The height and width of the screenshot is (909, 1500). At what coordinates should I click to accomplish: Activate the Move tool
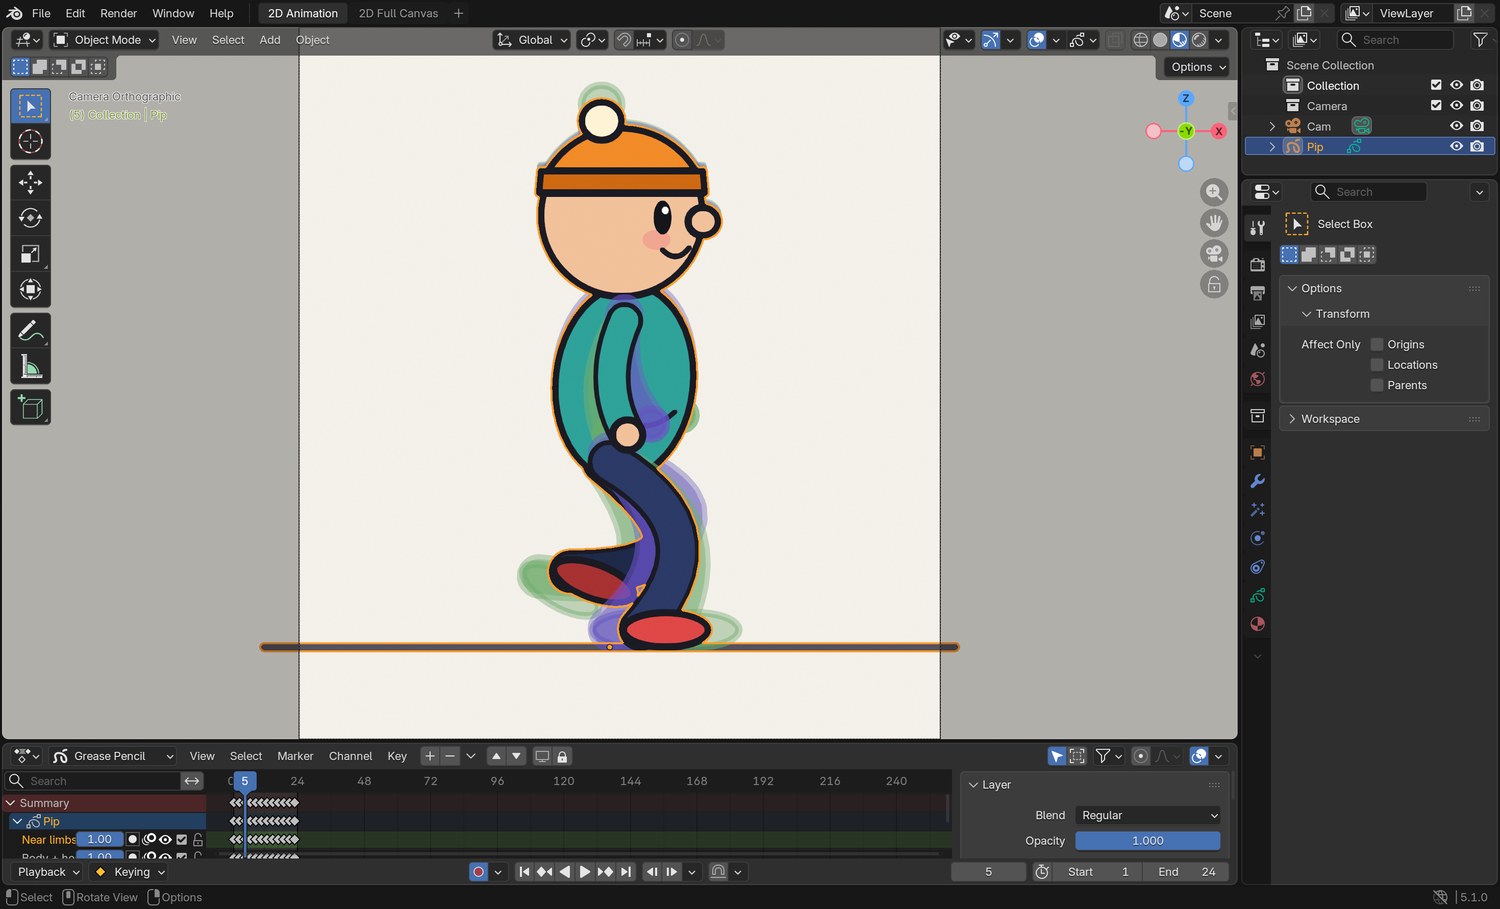click(31, 182)
